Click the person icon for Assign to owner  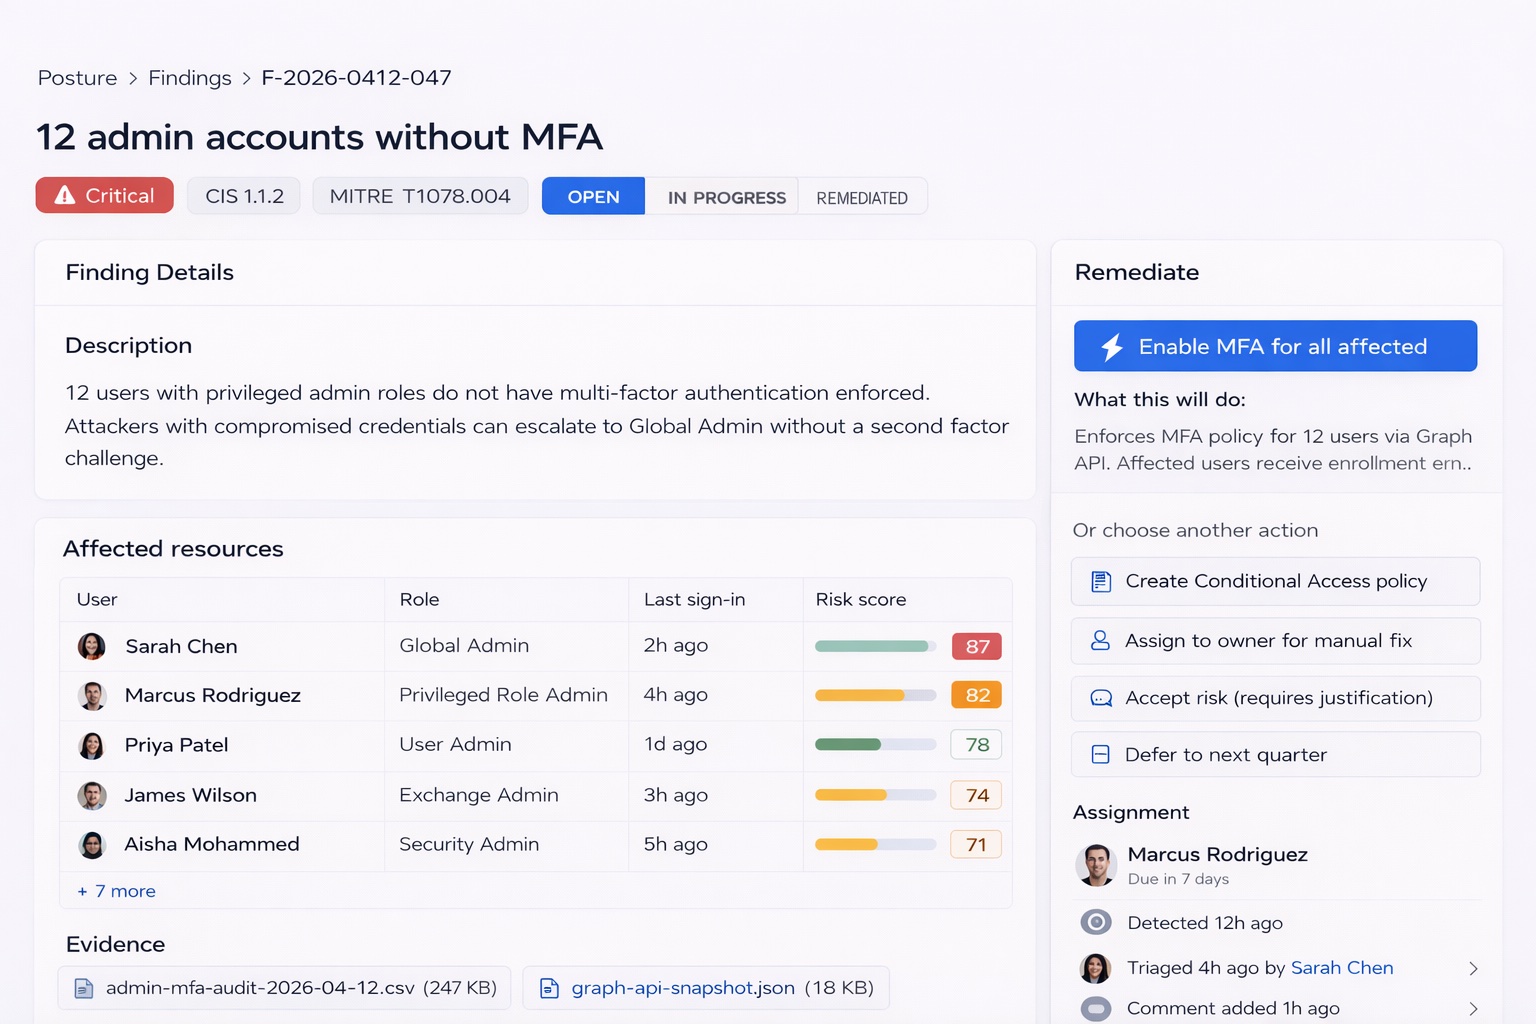[1100, 641]
